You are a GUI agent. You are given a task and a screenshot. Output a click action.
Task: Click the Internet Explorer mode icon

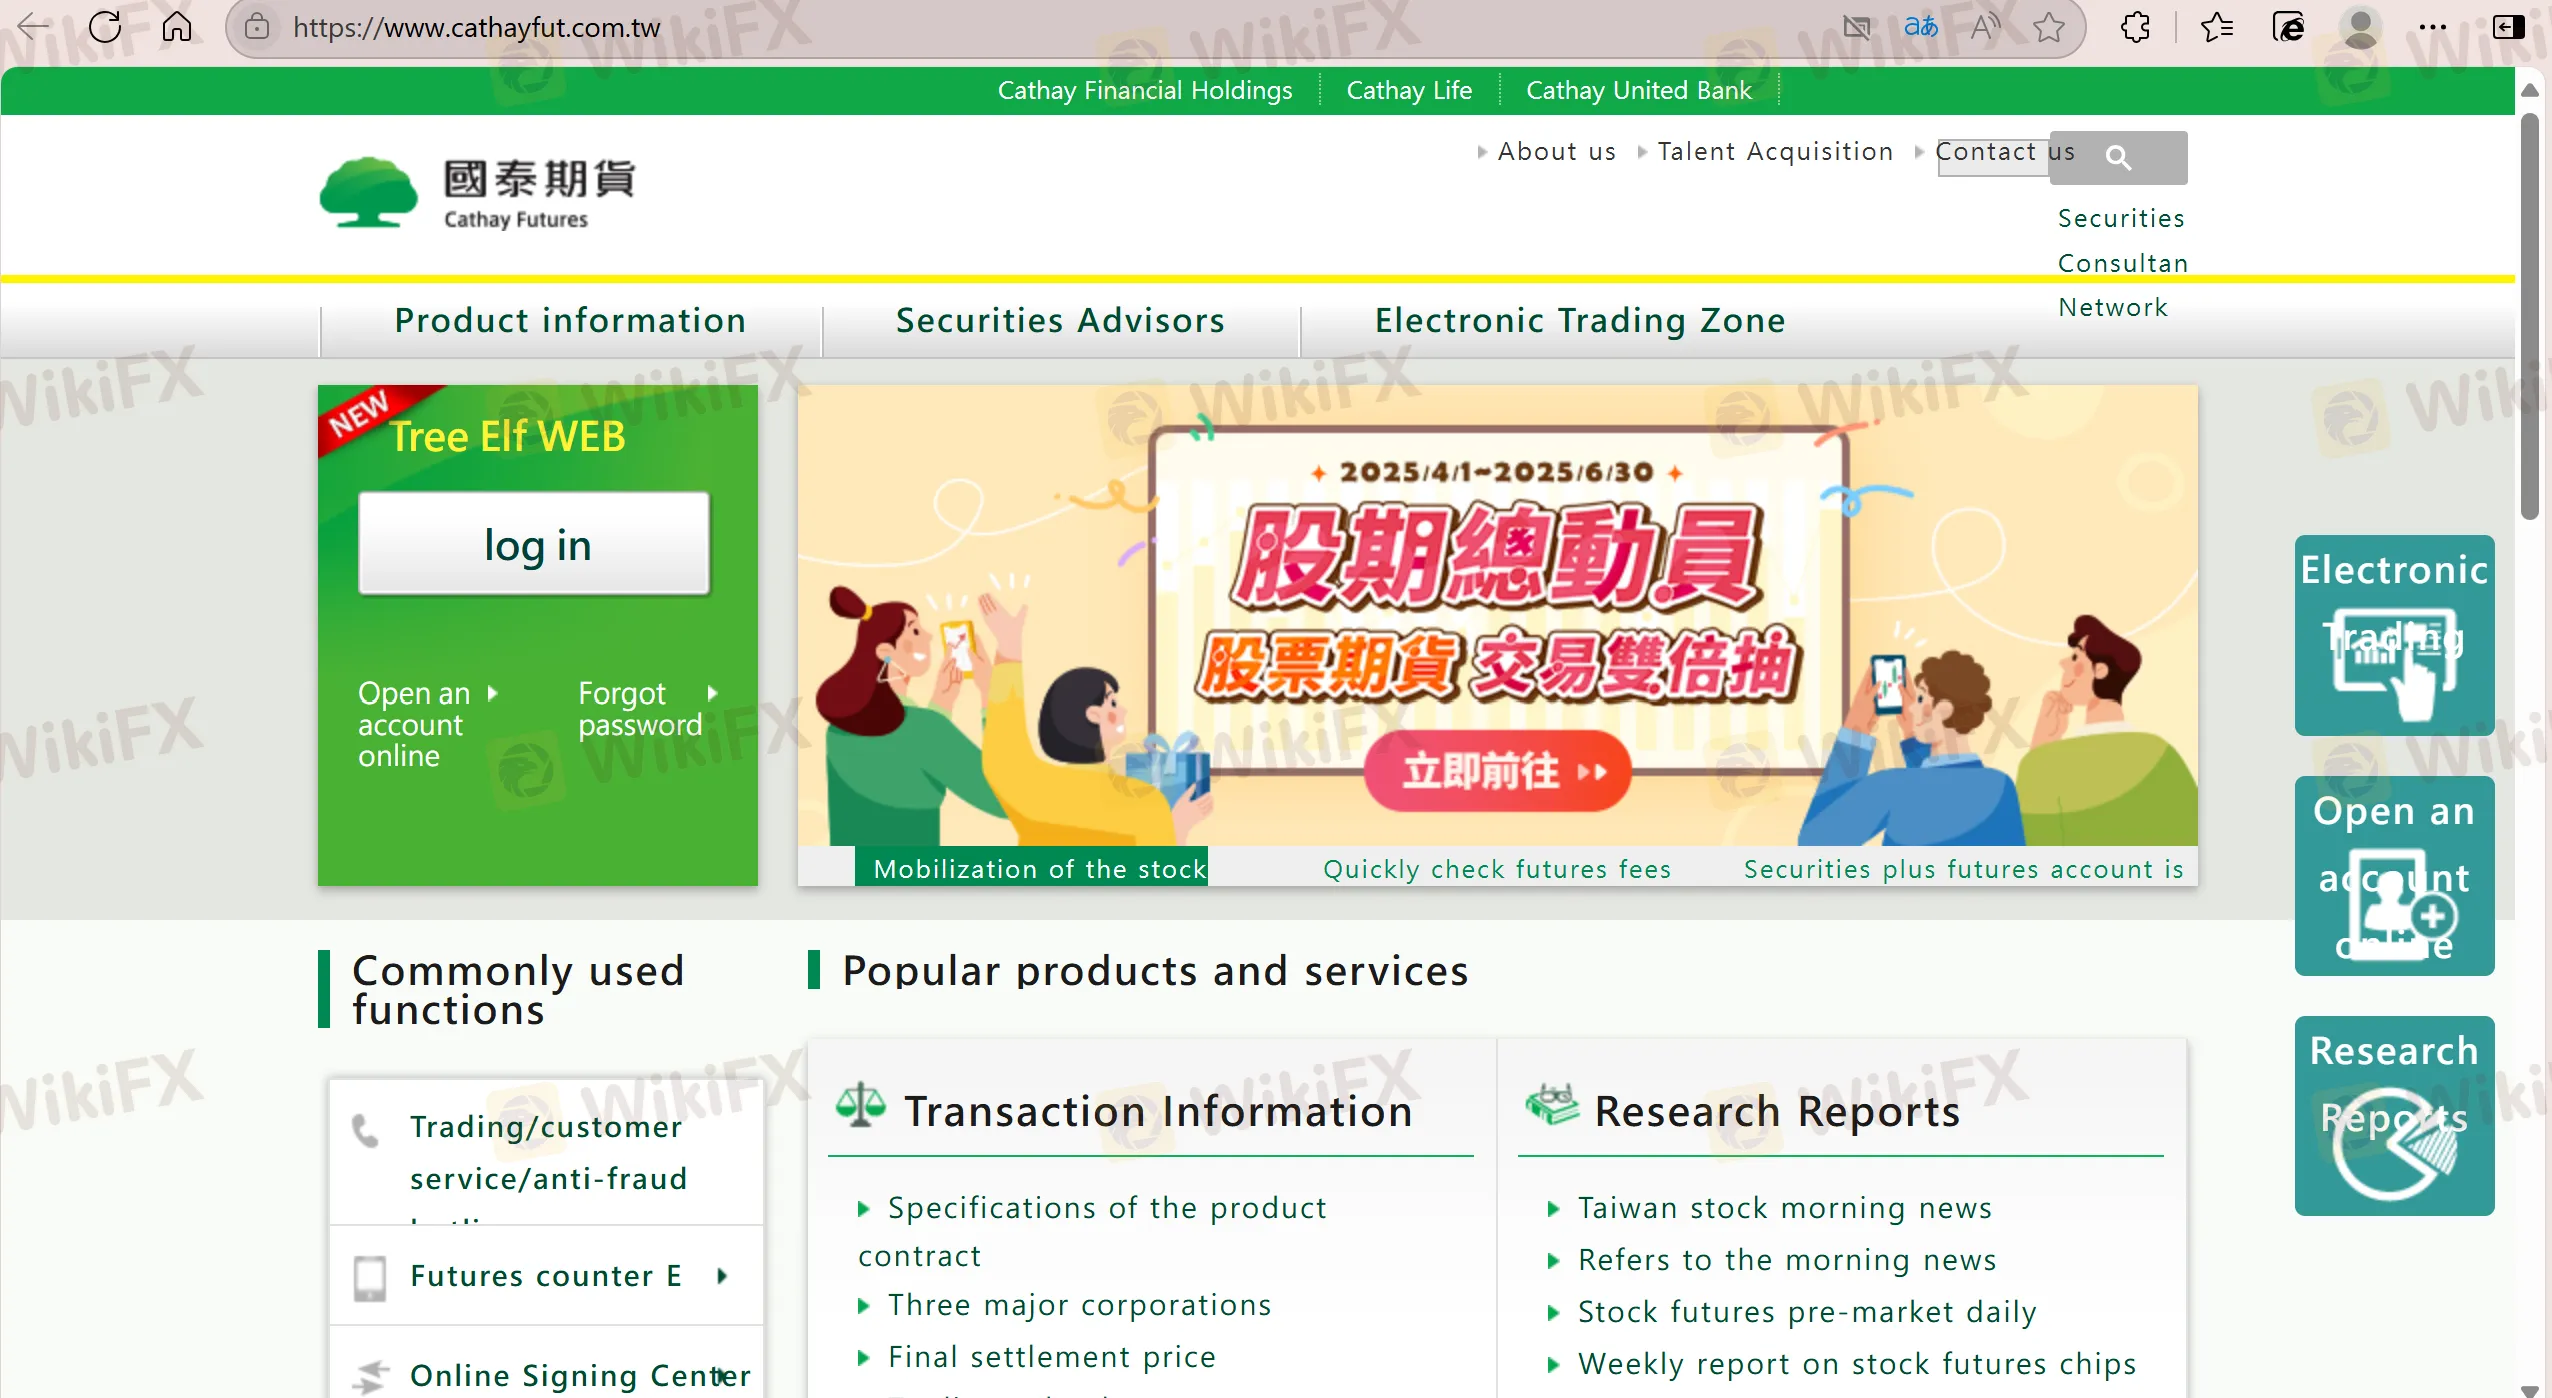point(2288,27)
